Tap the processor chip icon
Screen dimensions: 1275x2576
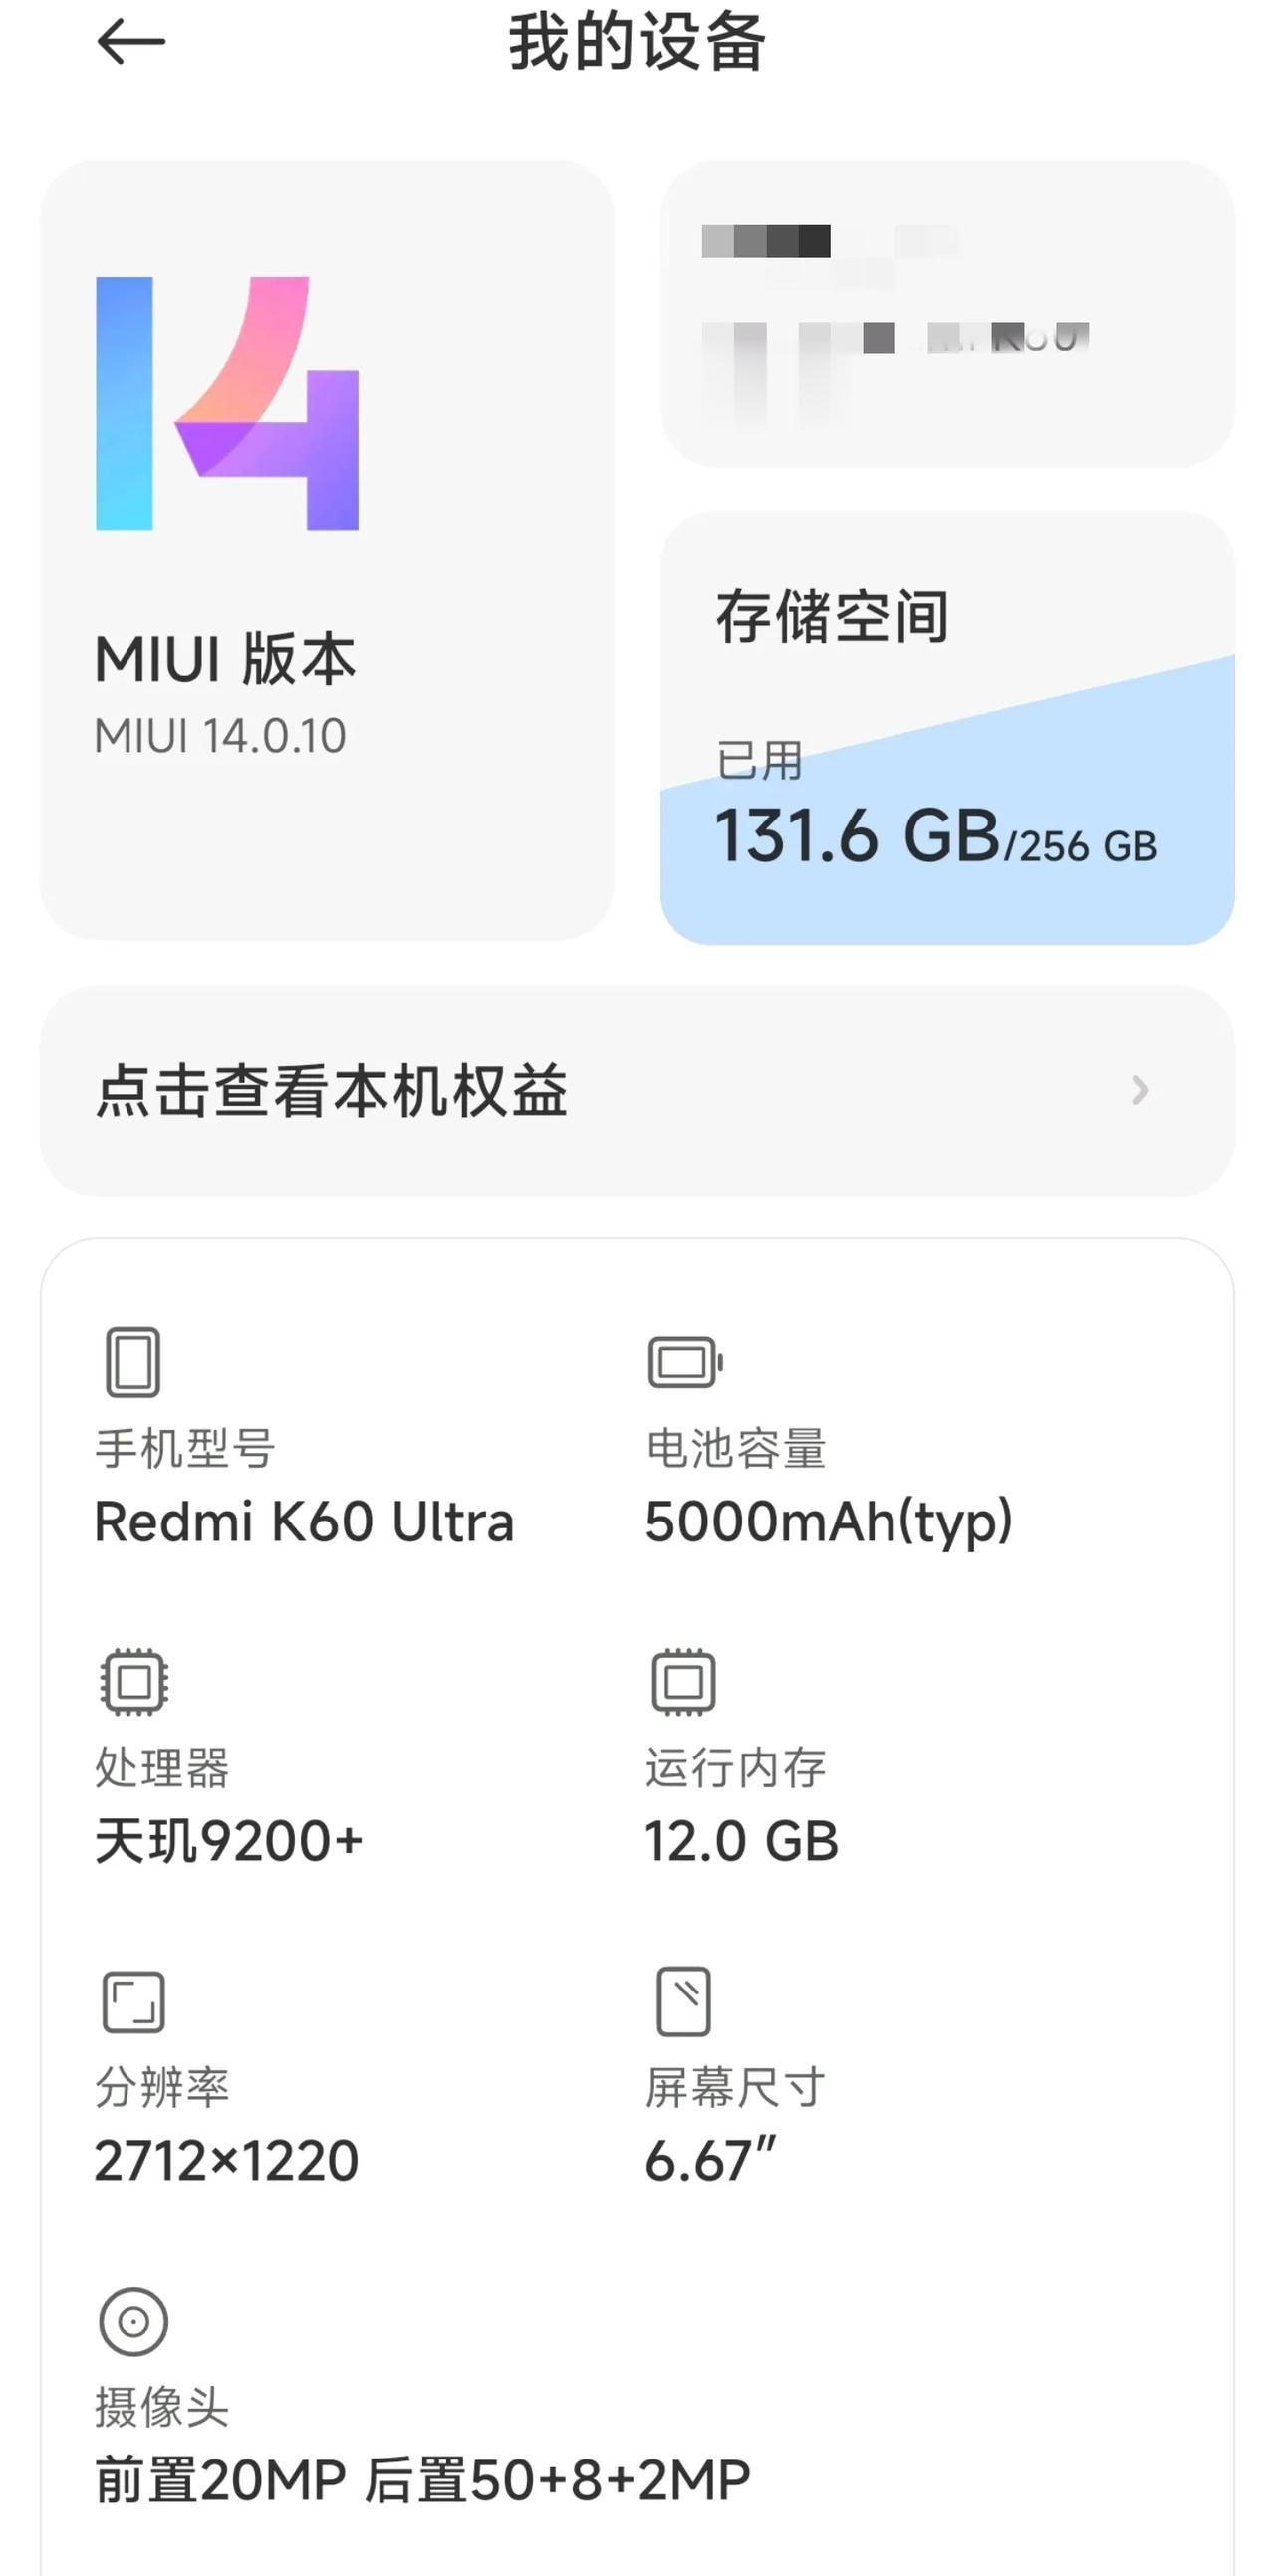pyautogui.click(x=134, y=1682)
